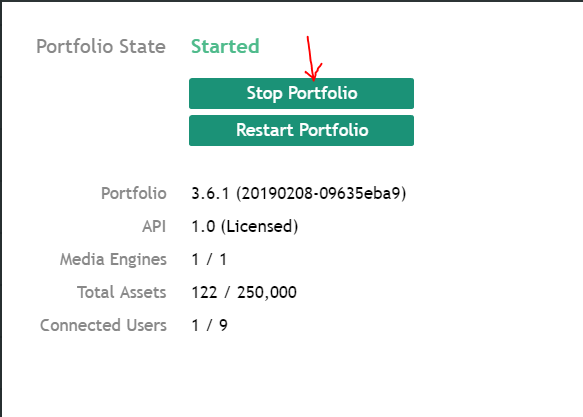Screen dimensions: 583x417
Task: Click the Connected Users label
Action: click(x=103, y=325)
